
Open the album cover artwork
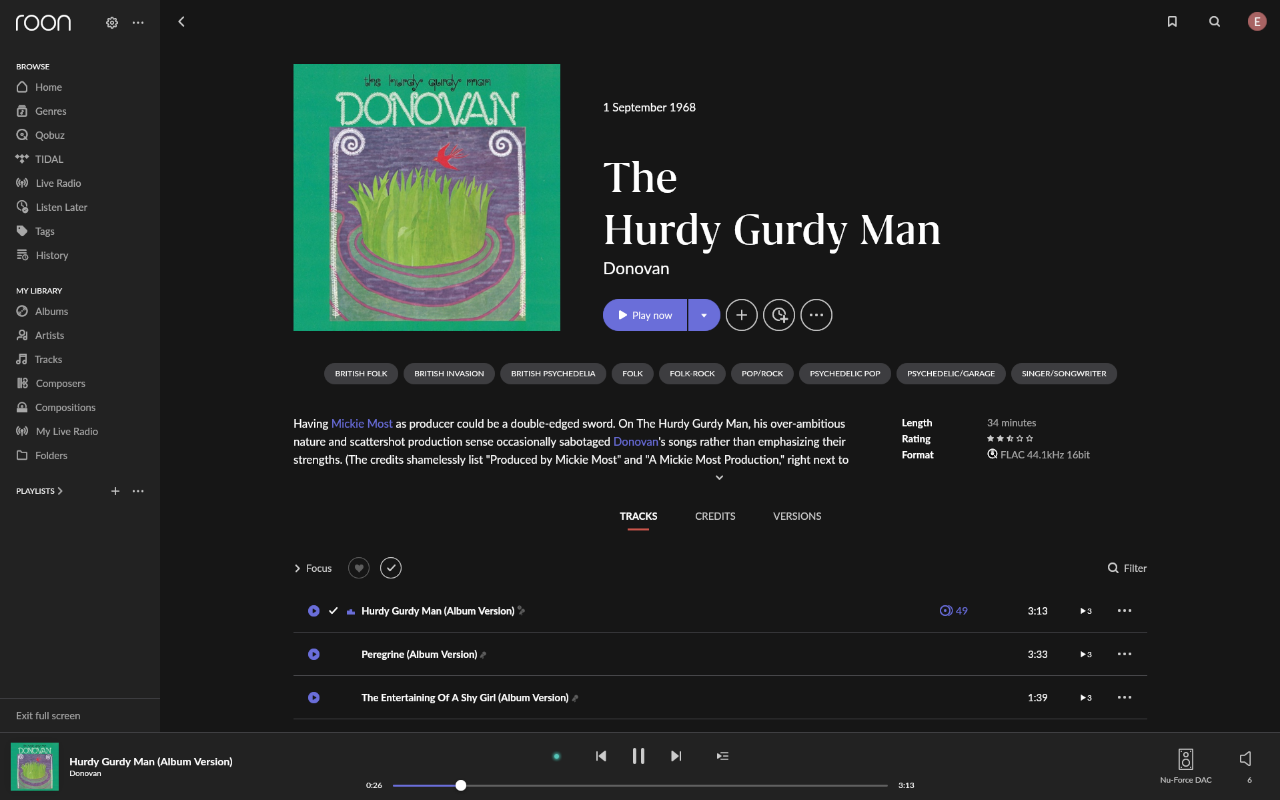pos(427,197)
